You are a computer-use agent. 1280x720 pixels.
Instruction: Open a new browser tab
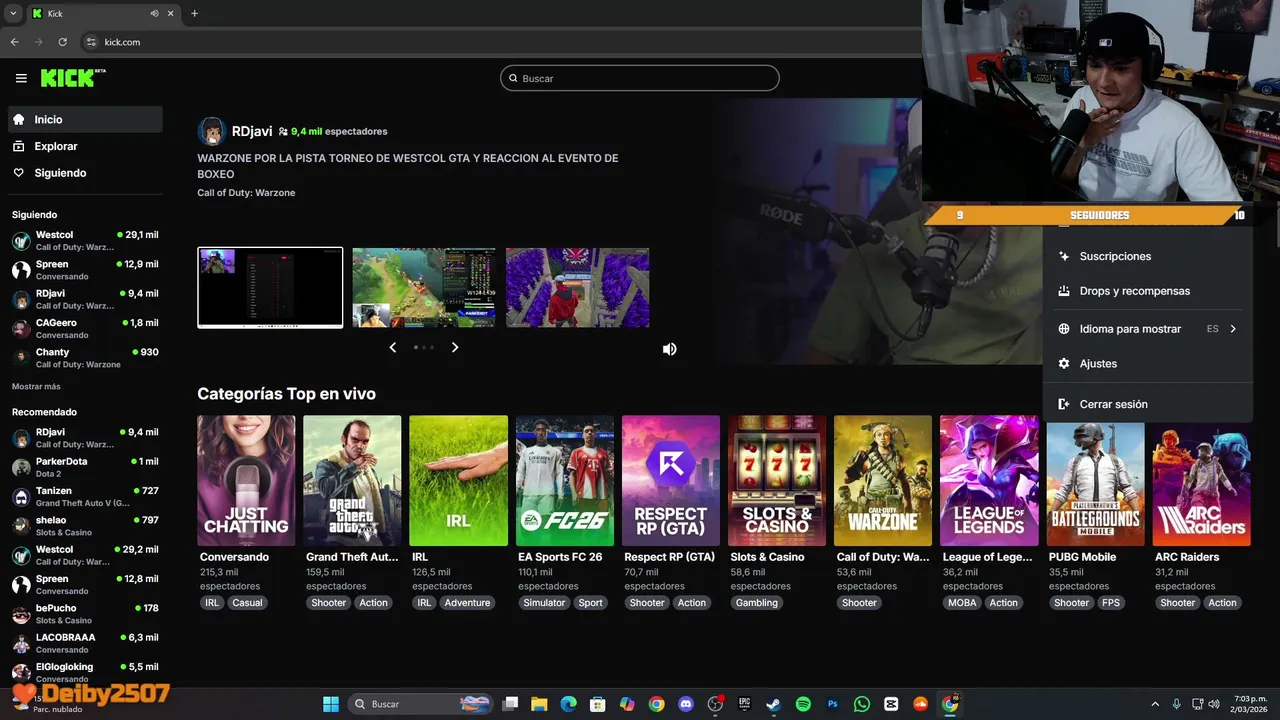[x=194, y=13]
